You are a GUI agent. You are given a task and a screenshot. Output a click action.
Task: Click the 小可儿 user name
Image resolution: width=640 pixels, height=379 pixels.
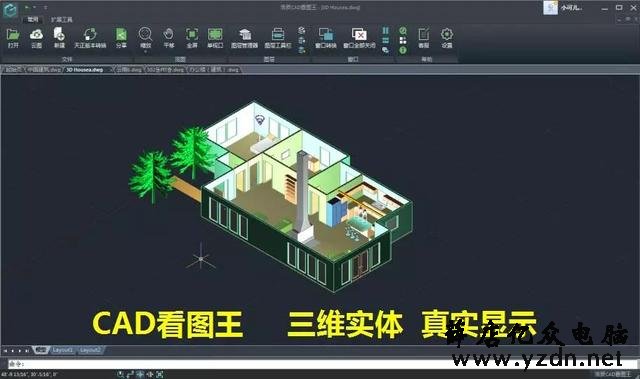571,8
